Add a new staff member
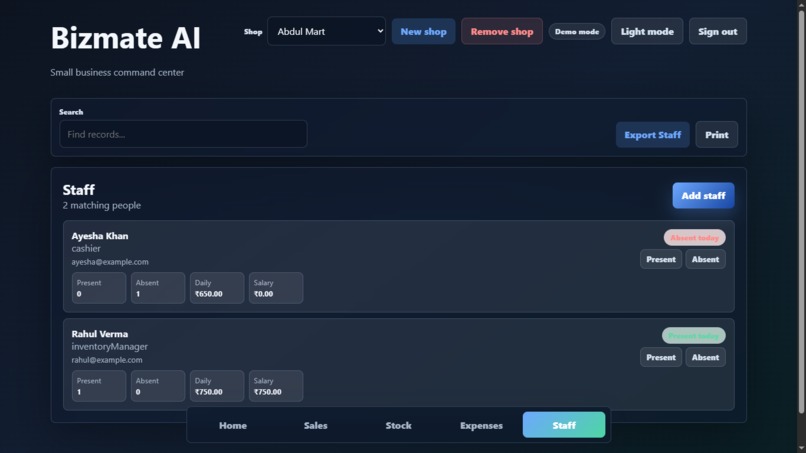 pos(703,195)
